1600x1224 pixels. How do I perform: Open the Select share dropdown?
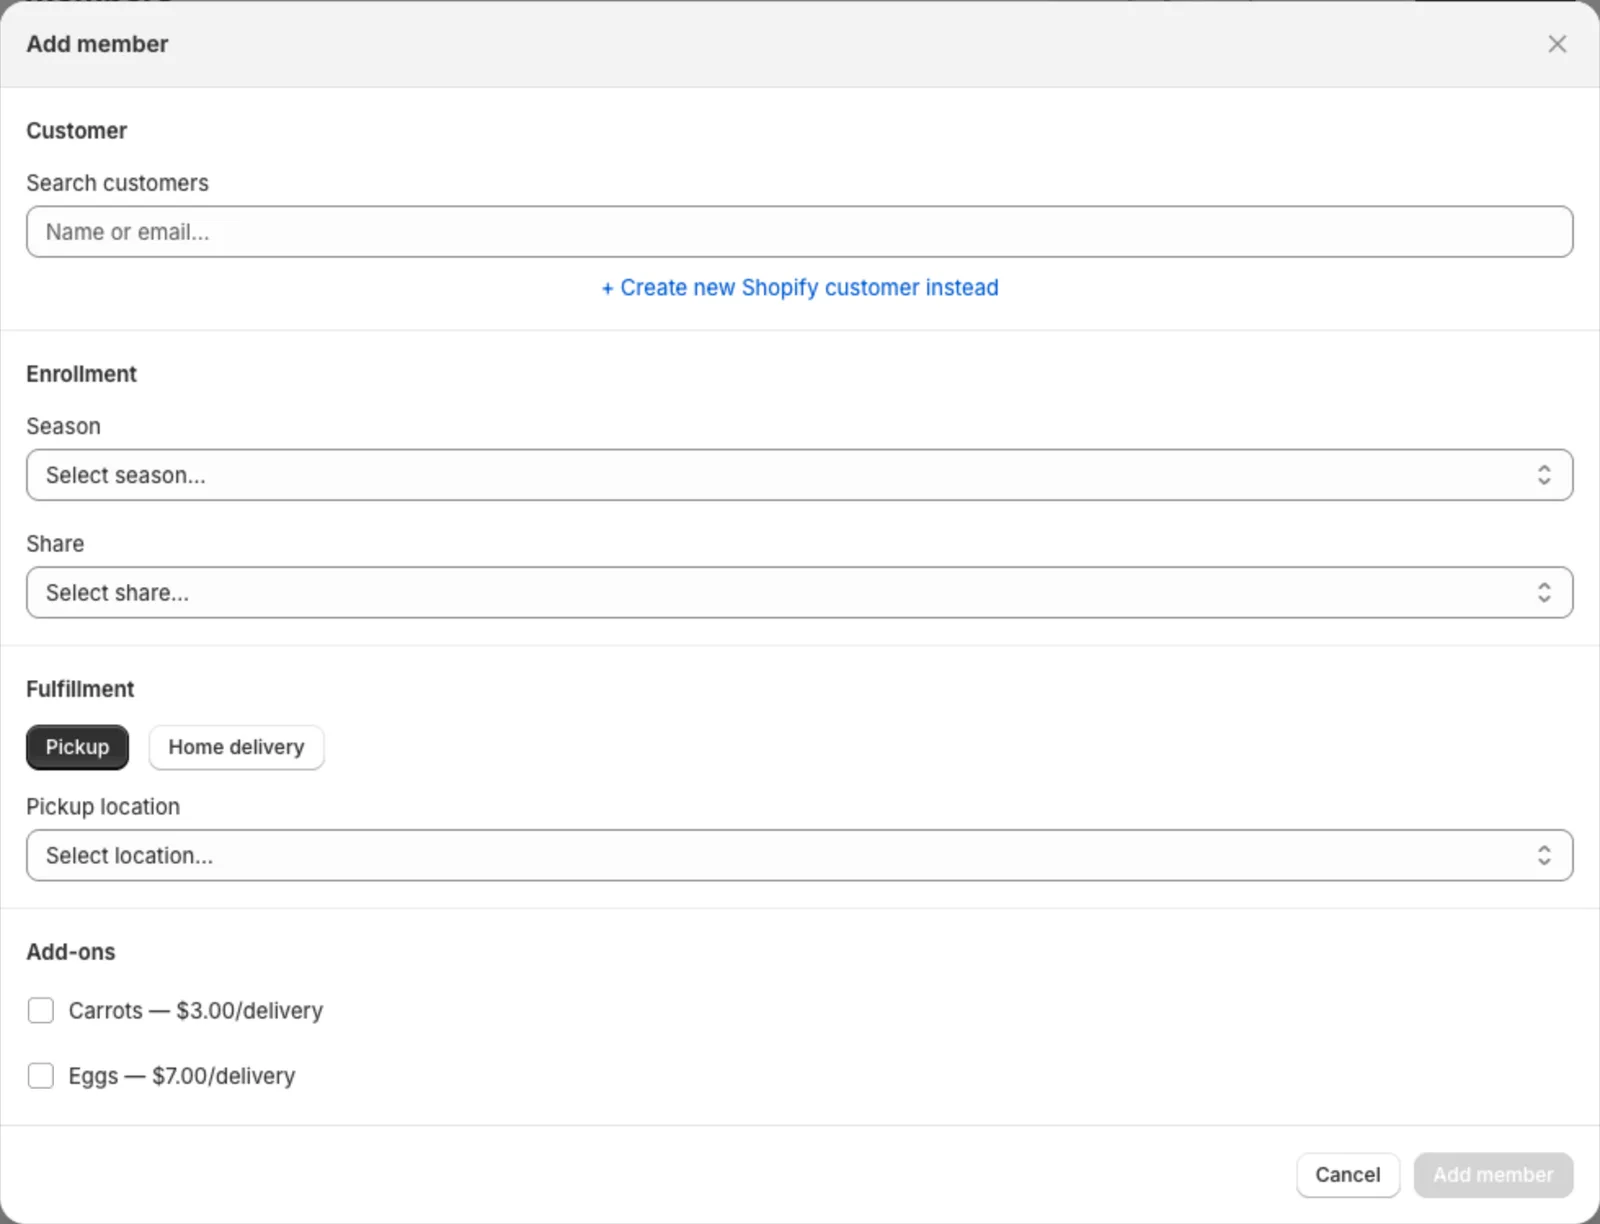[x=799, y=593]
